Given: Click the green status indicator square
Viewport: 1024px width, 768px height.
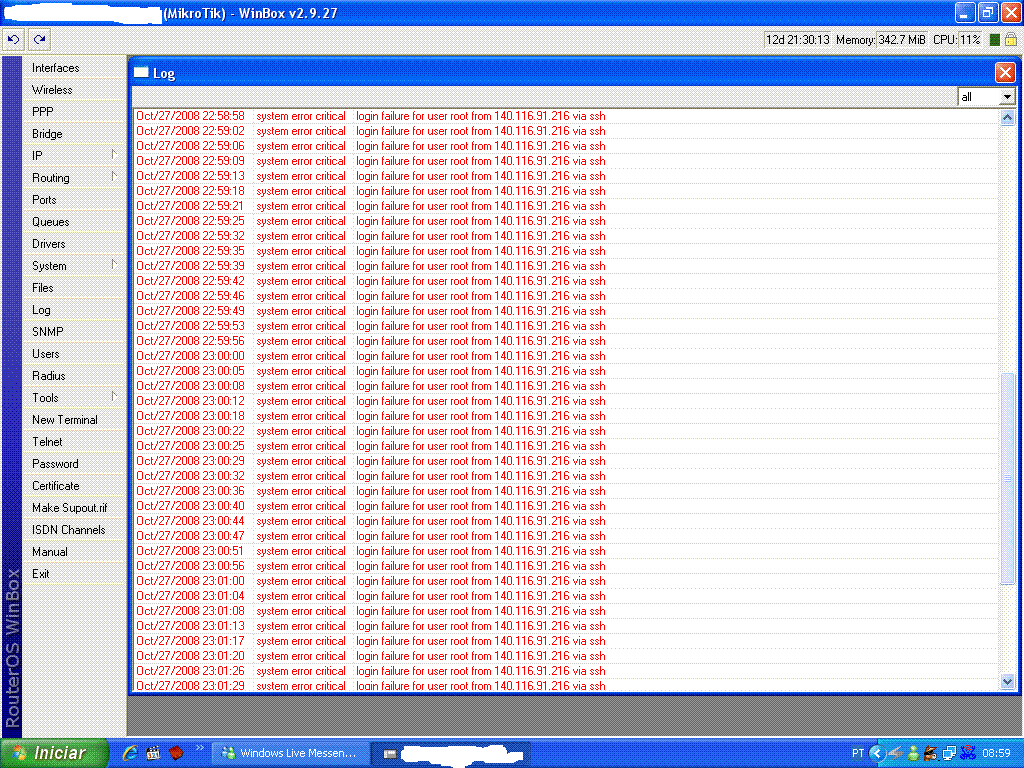Looking at the screenshot, I should [x=995, y=40].
